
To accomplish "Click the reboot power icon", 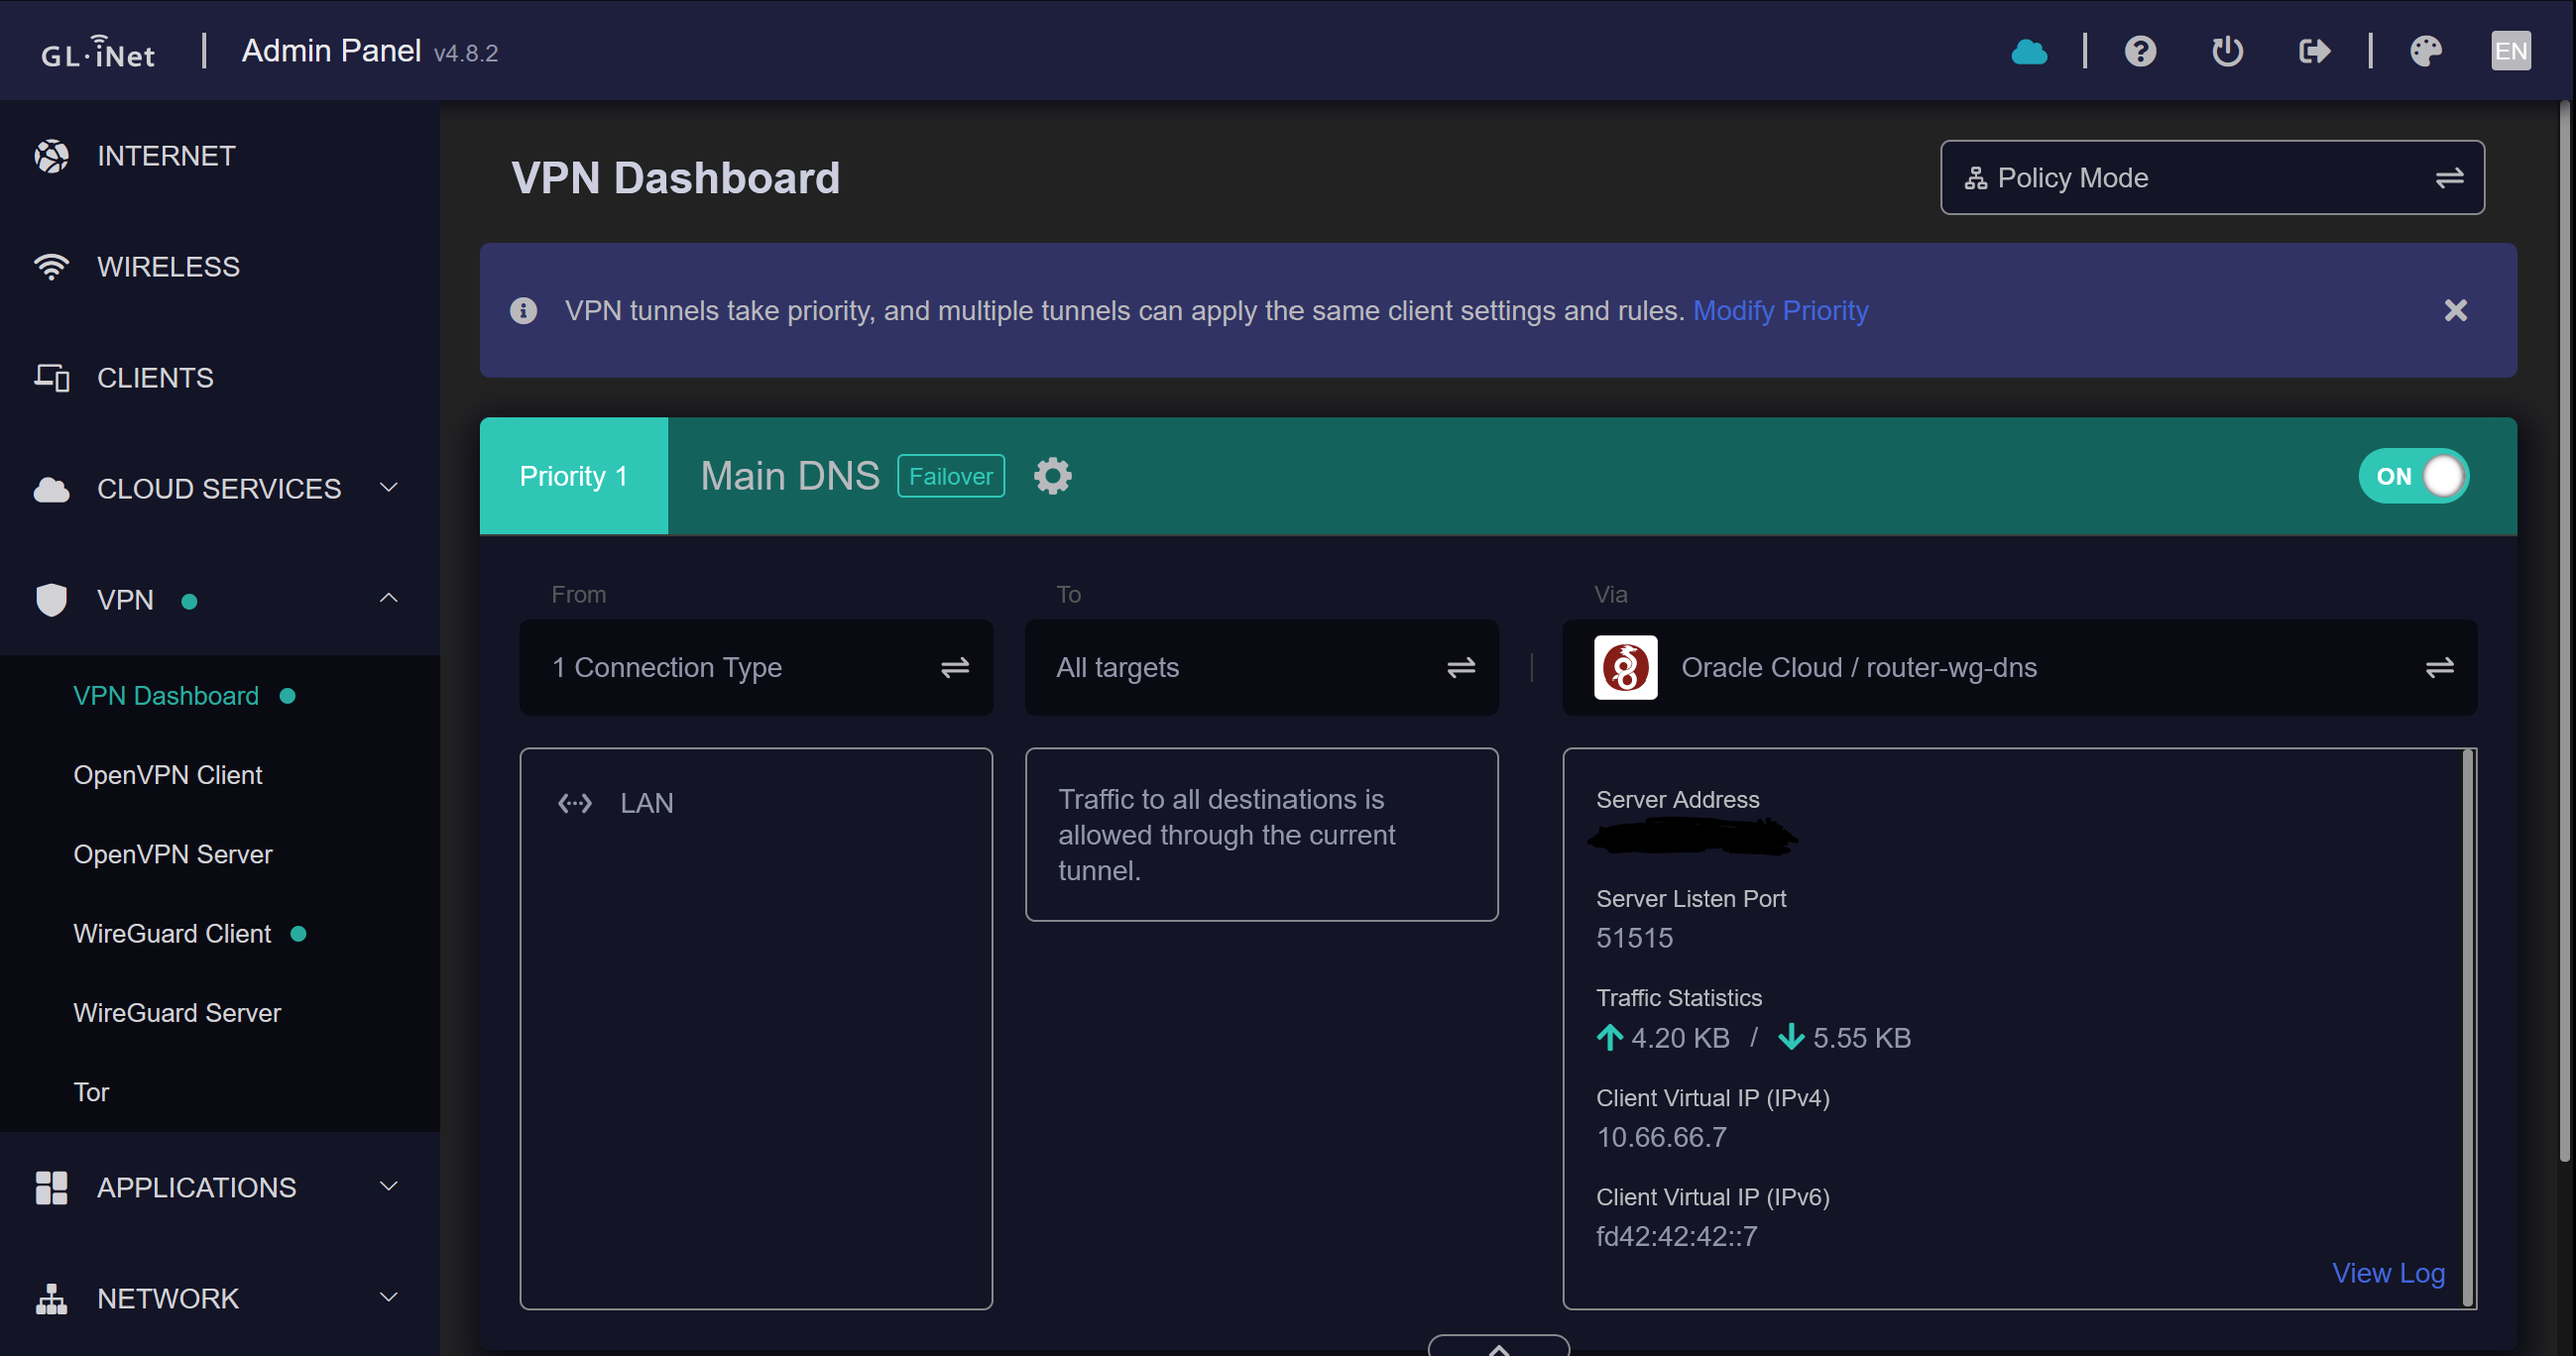I will pos(2227,51).
